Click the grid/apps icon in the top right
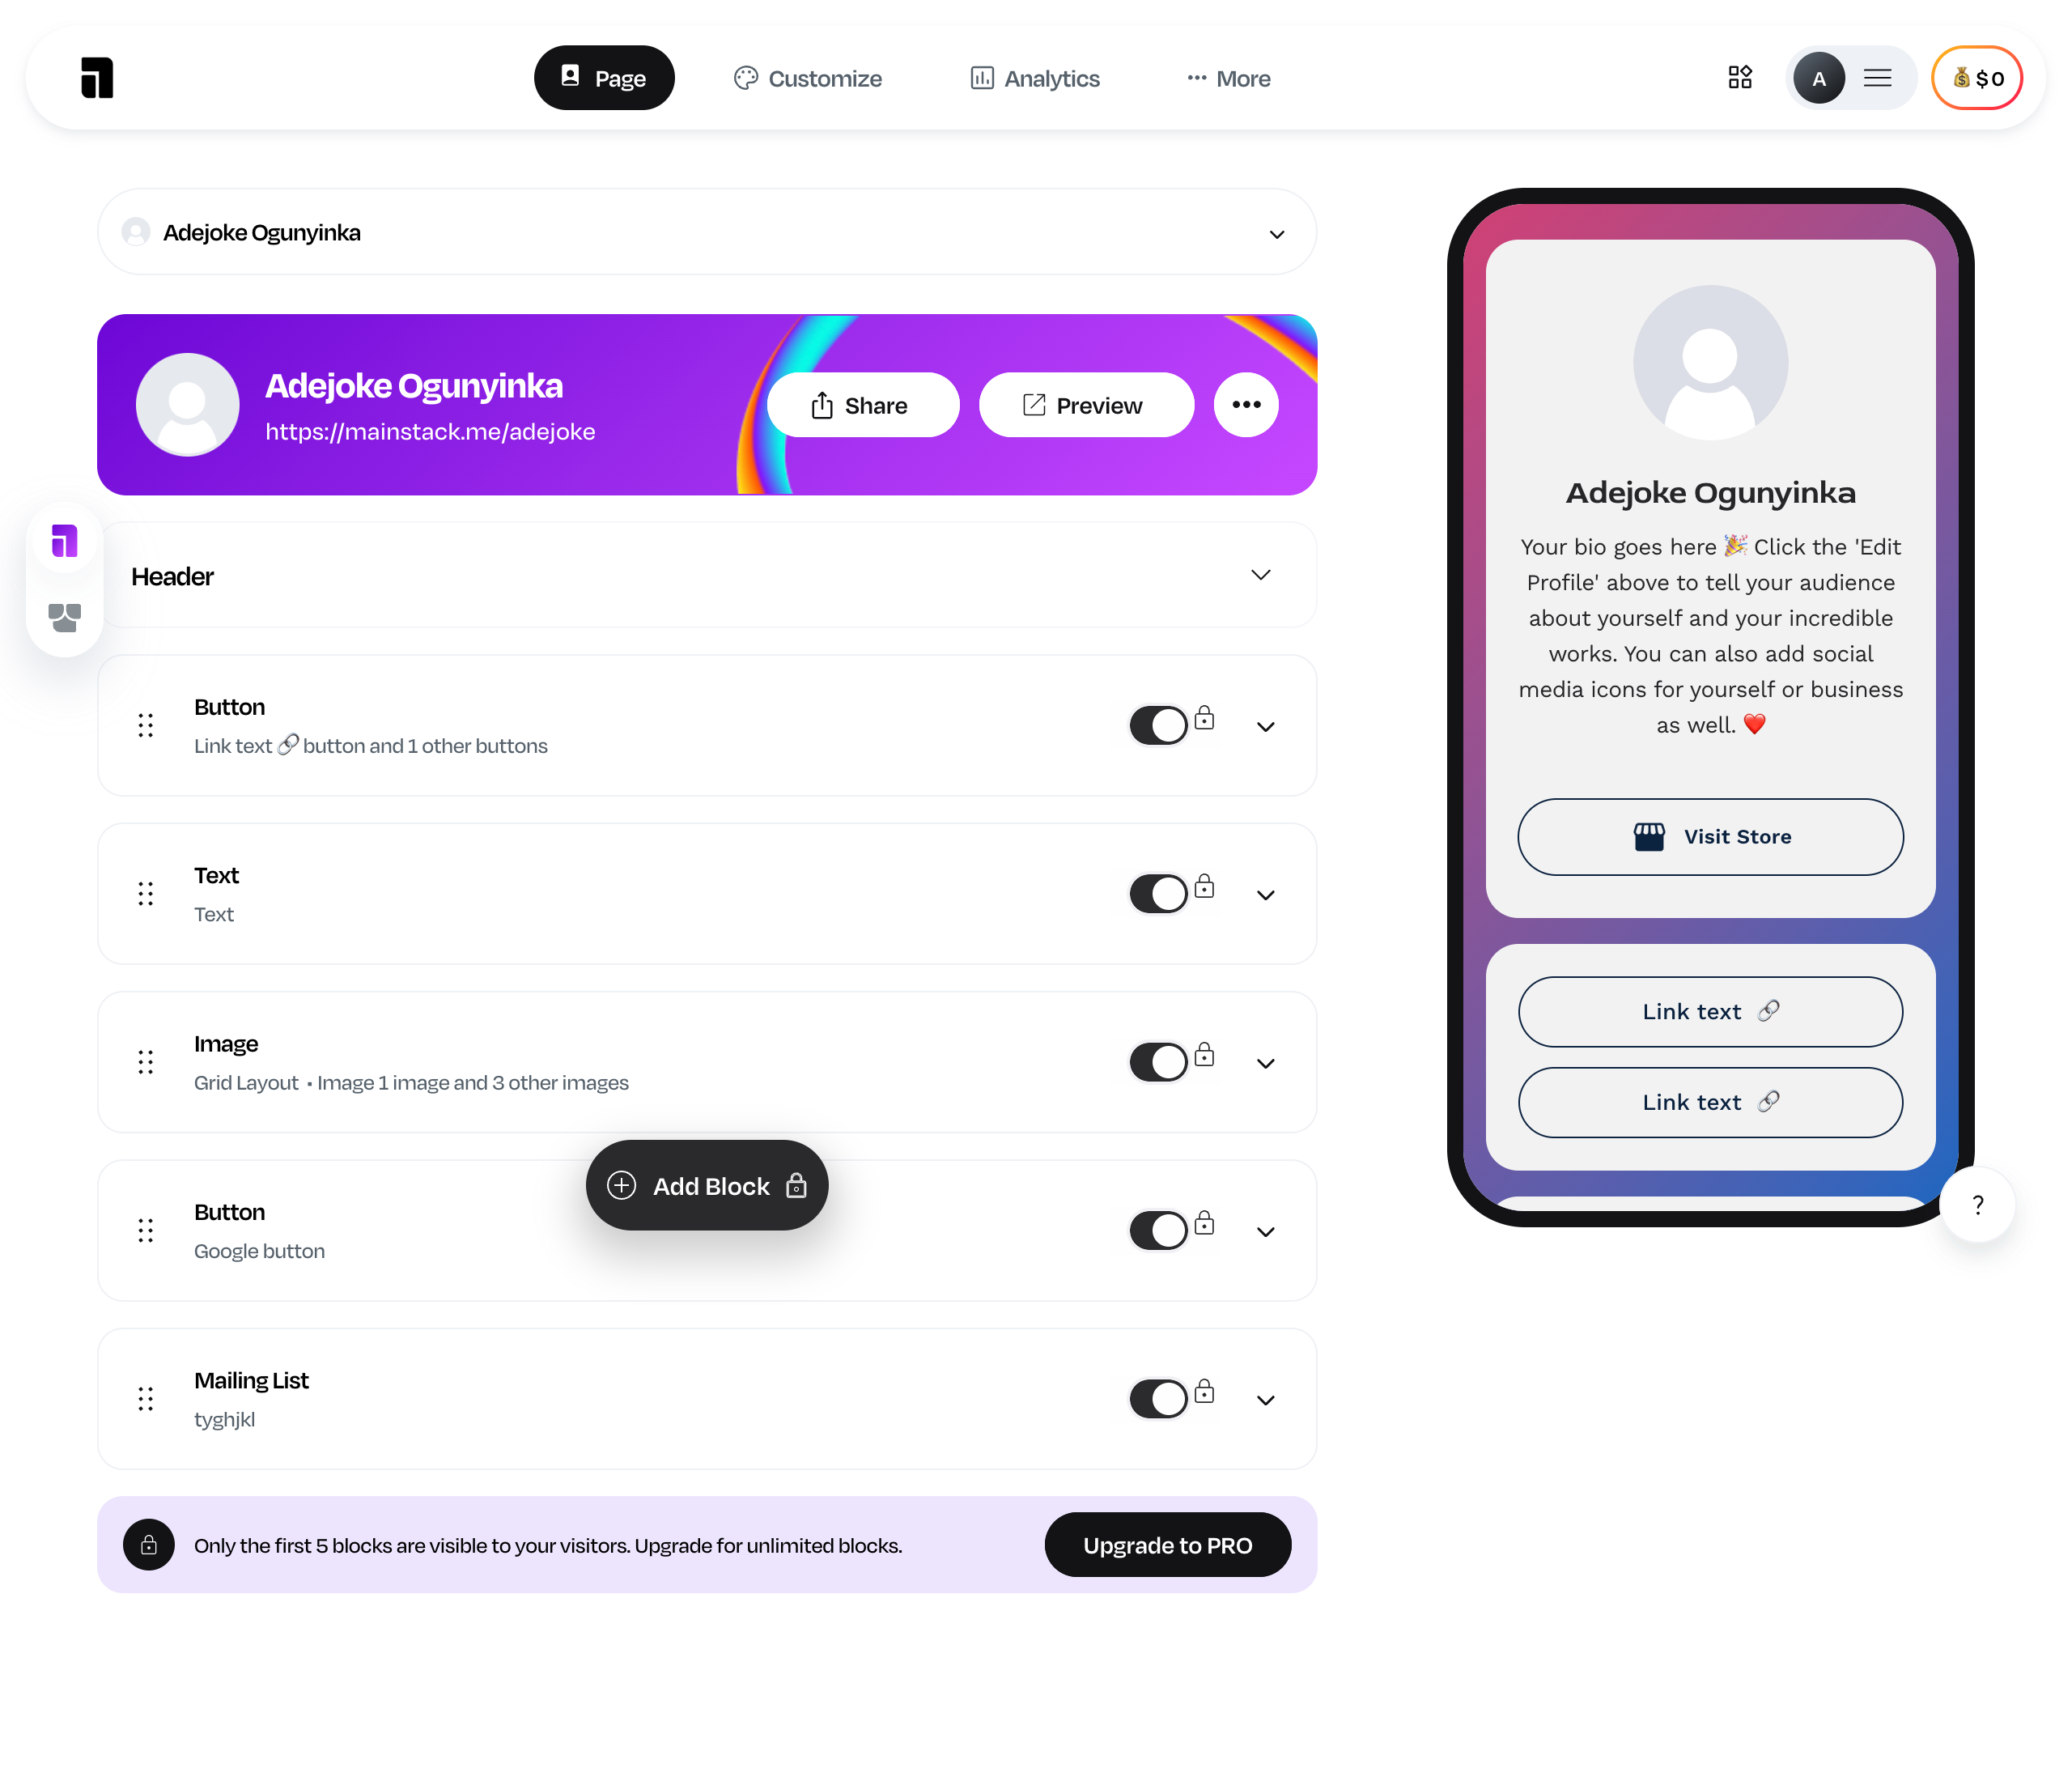 point(1741,78)
